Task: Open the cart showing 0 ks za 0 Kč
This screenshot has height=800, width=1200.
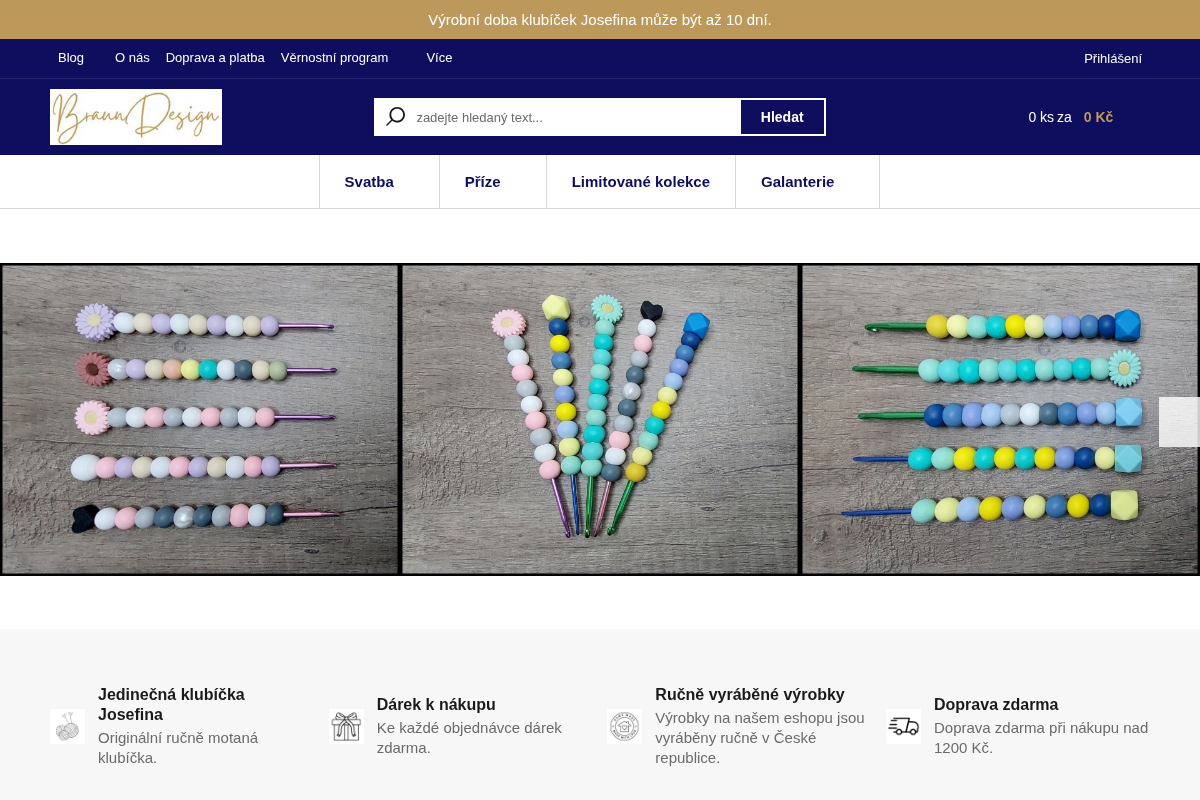Action: pos(1071,117)
